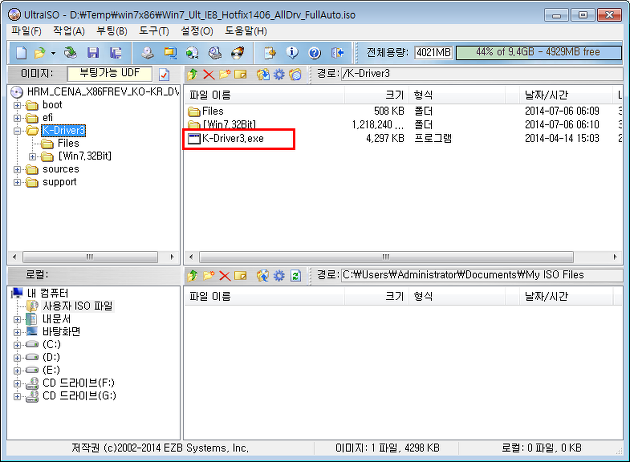Click the blue gear icon in the image pane toolbar
Image resolution: width=630 pixels, height=462 pixels.
(279, 74)
